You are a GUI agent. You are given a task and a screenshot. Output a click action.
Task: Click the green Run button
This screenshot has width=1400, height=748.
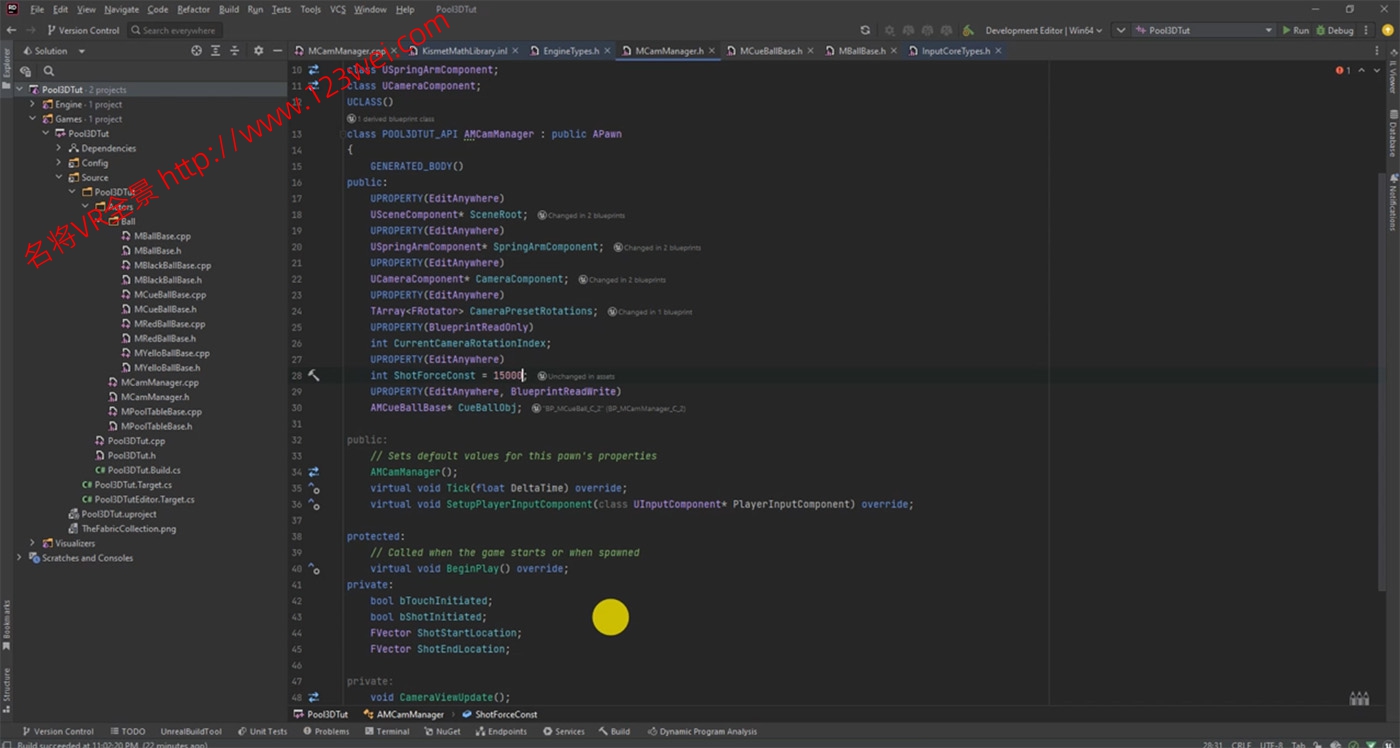[x=1294, y=30]
